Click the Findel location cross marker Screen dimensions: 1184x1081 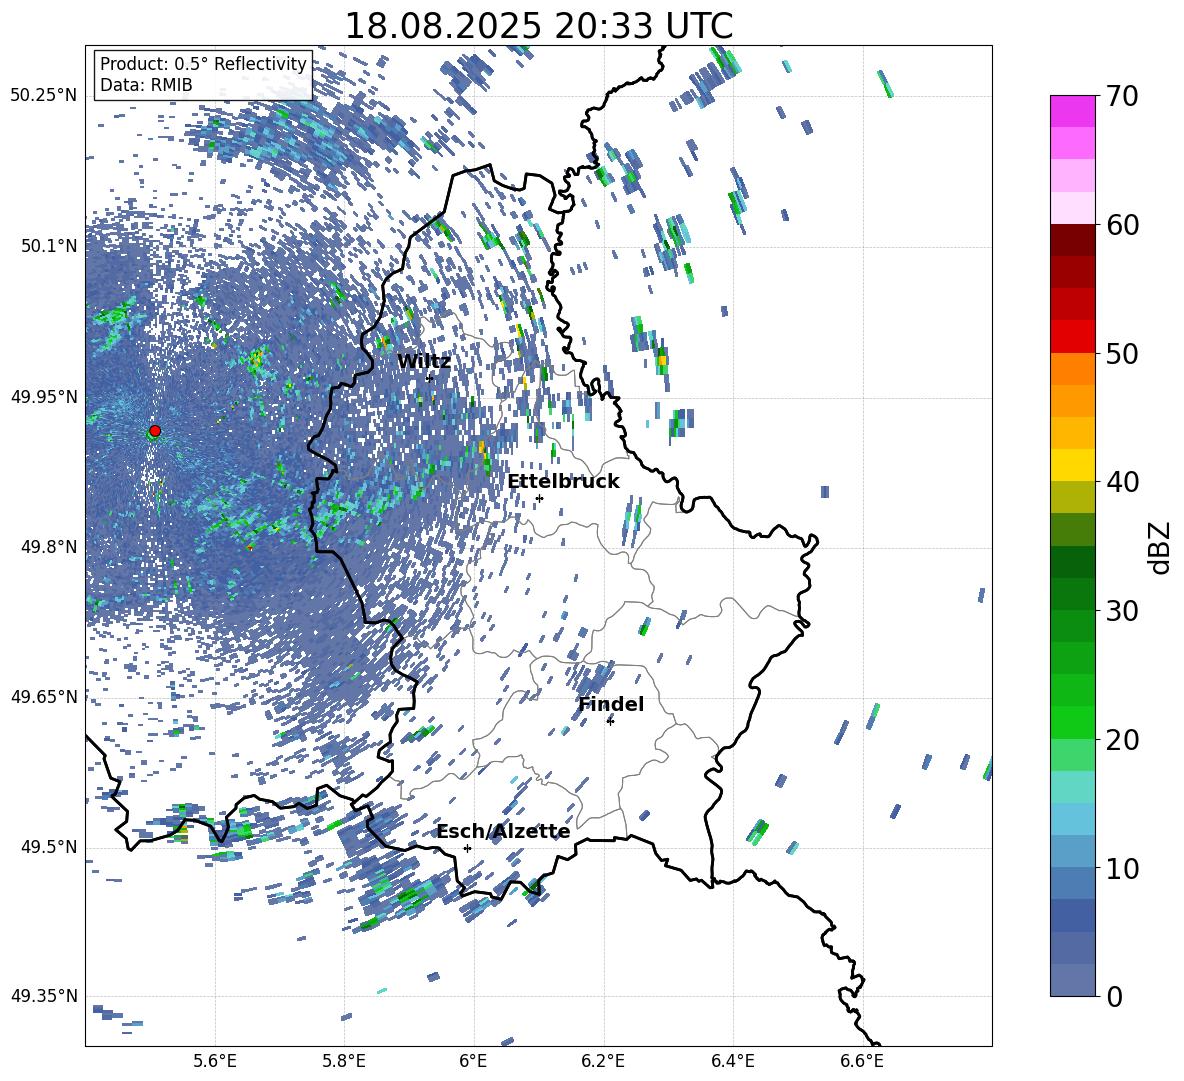[610, 721]
